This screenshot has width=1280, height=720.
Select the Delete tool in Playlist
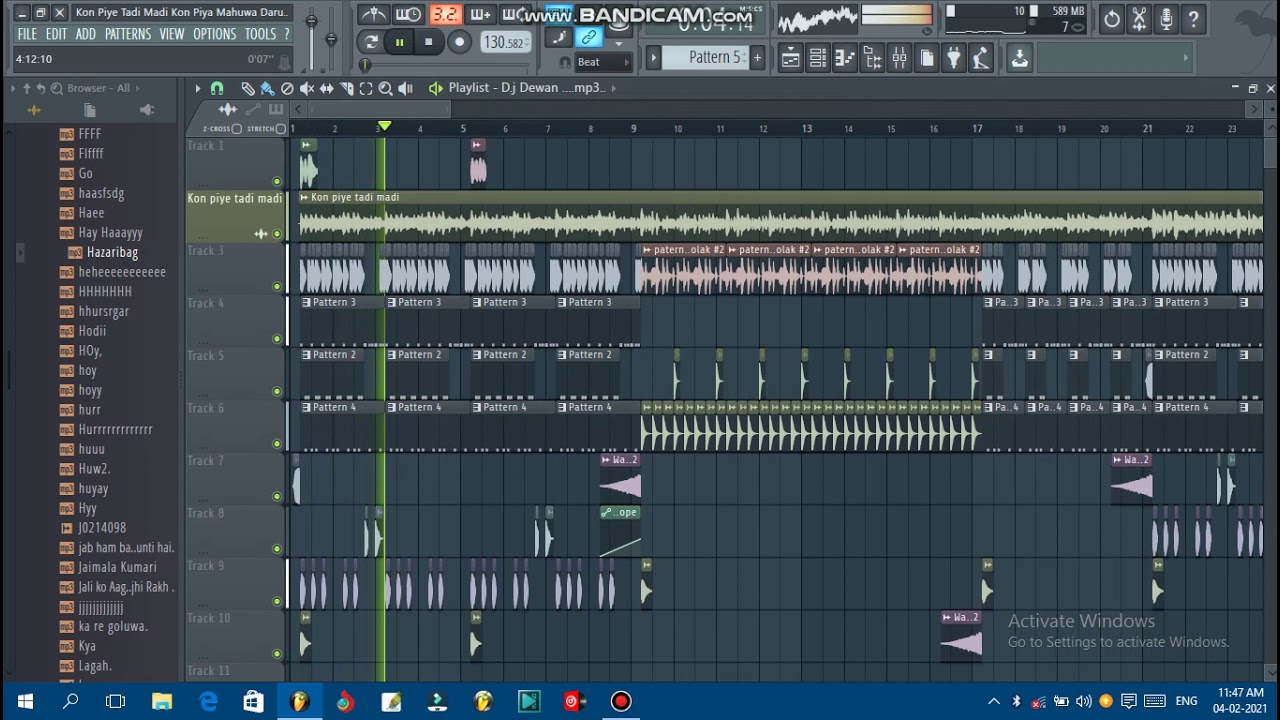[x=287, y=88]
